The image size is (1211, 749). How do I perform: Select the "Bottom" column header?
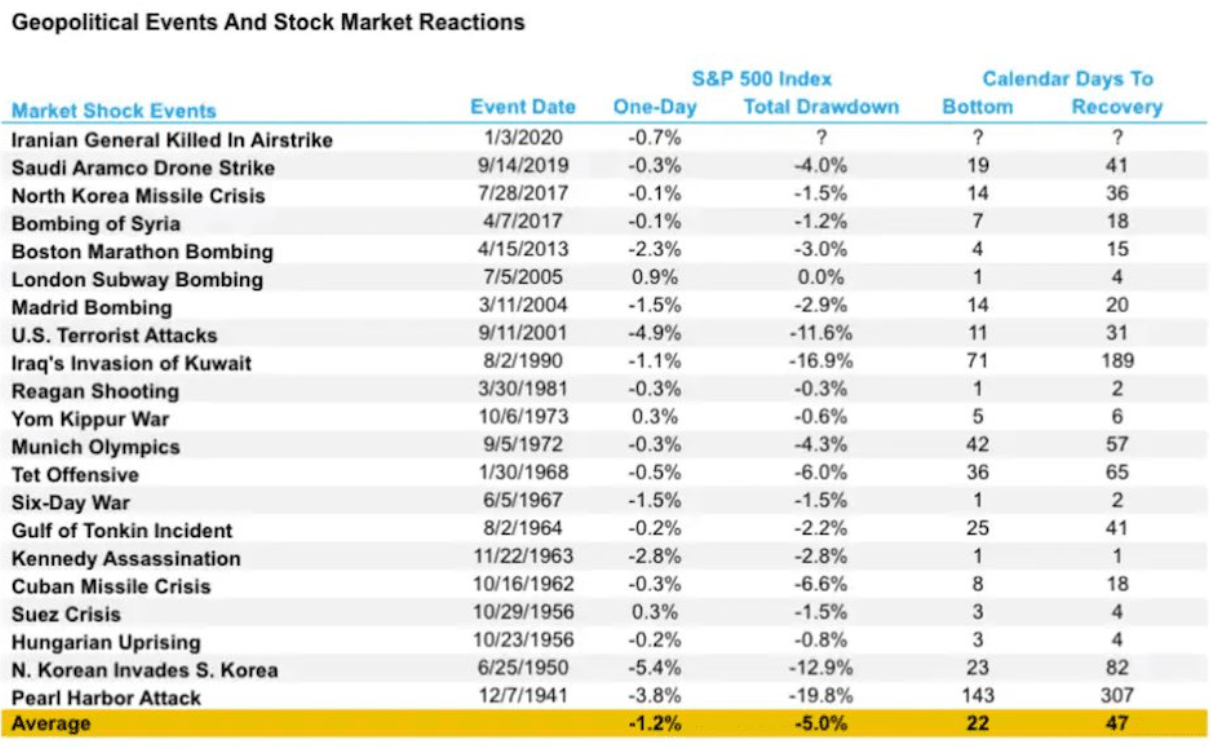(977, 107)
